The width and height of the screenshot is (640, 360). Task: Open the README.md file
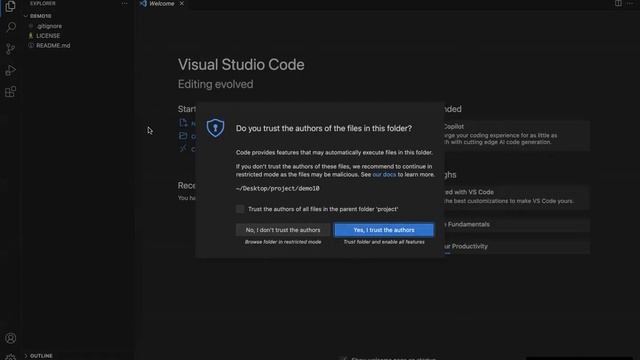tap(53, 46)
